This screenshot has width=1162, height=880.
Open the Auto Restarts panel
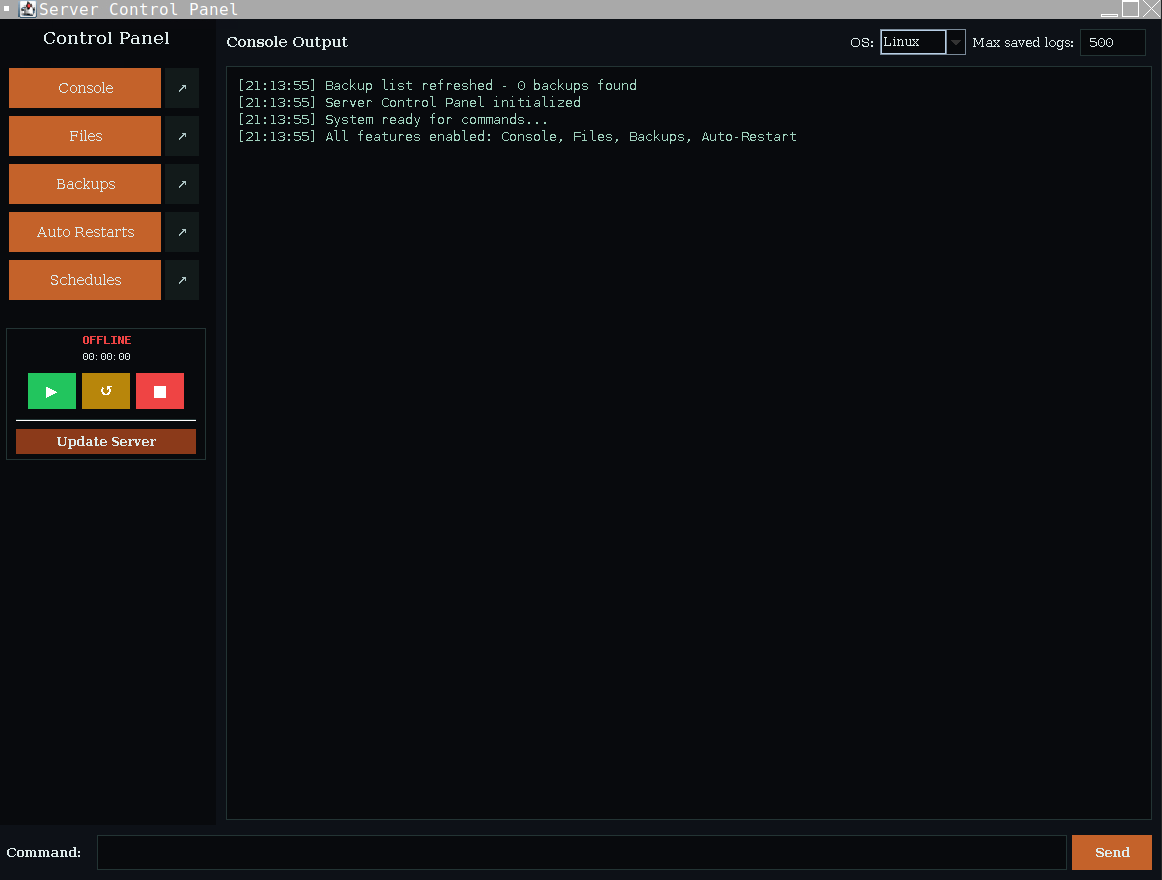pyautogui.click(x=84, y=232)
